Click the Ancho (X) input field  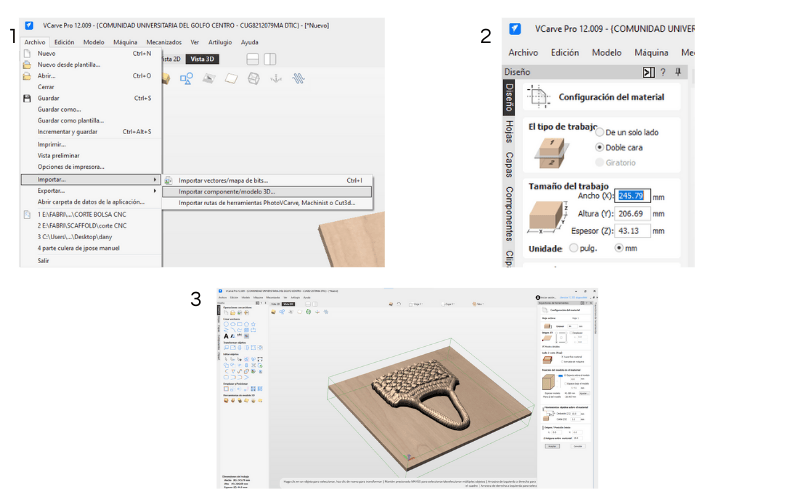(x=632, y=196)
